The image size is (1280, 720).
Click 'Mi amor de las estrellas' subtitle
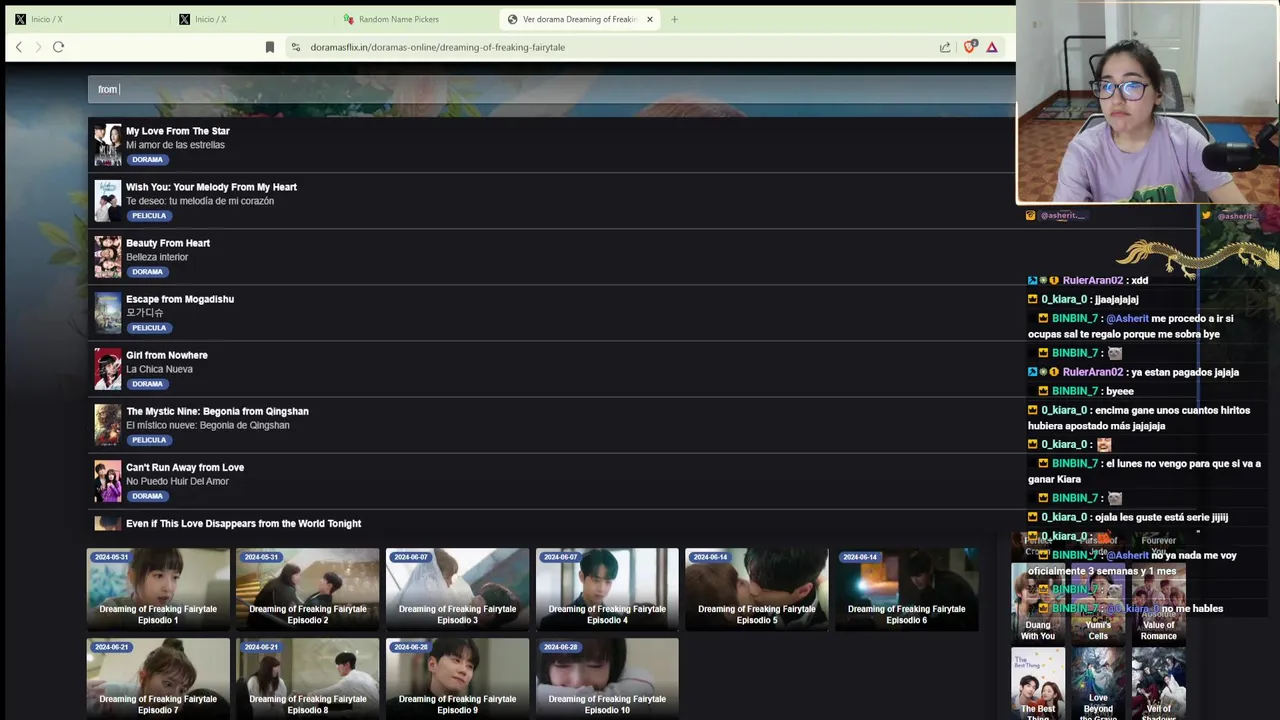[x=175, y=145]
